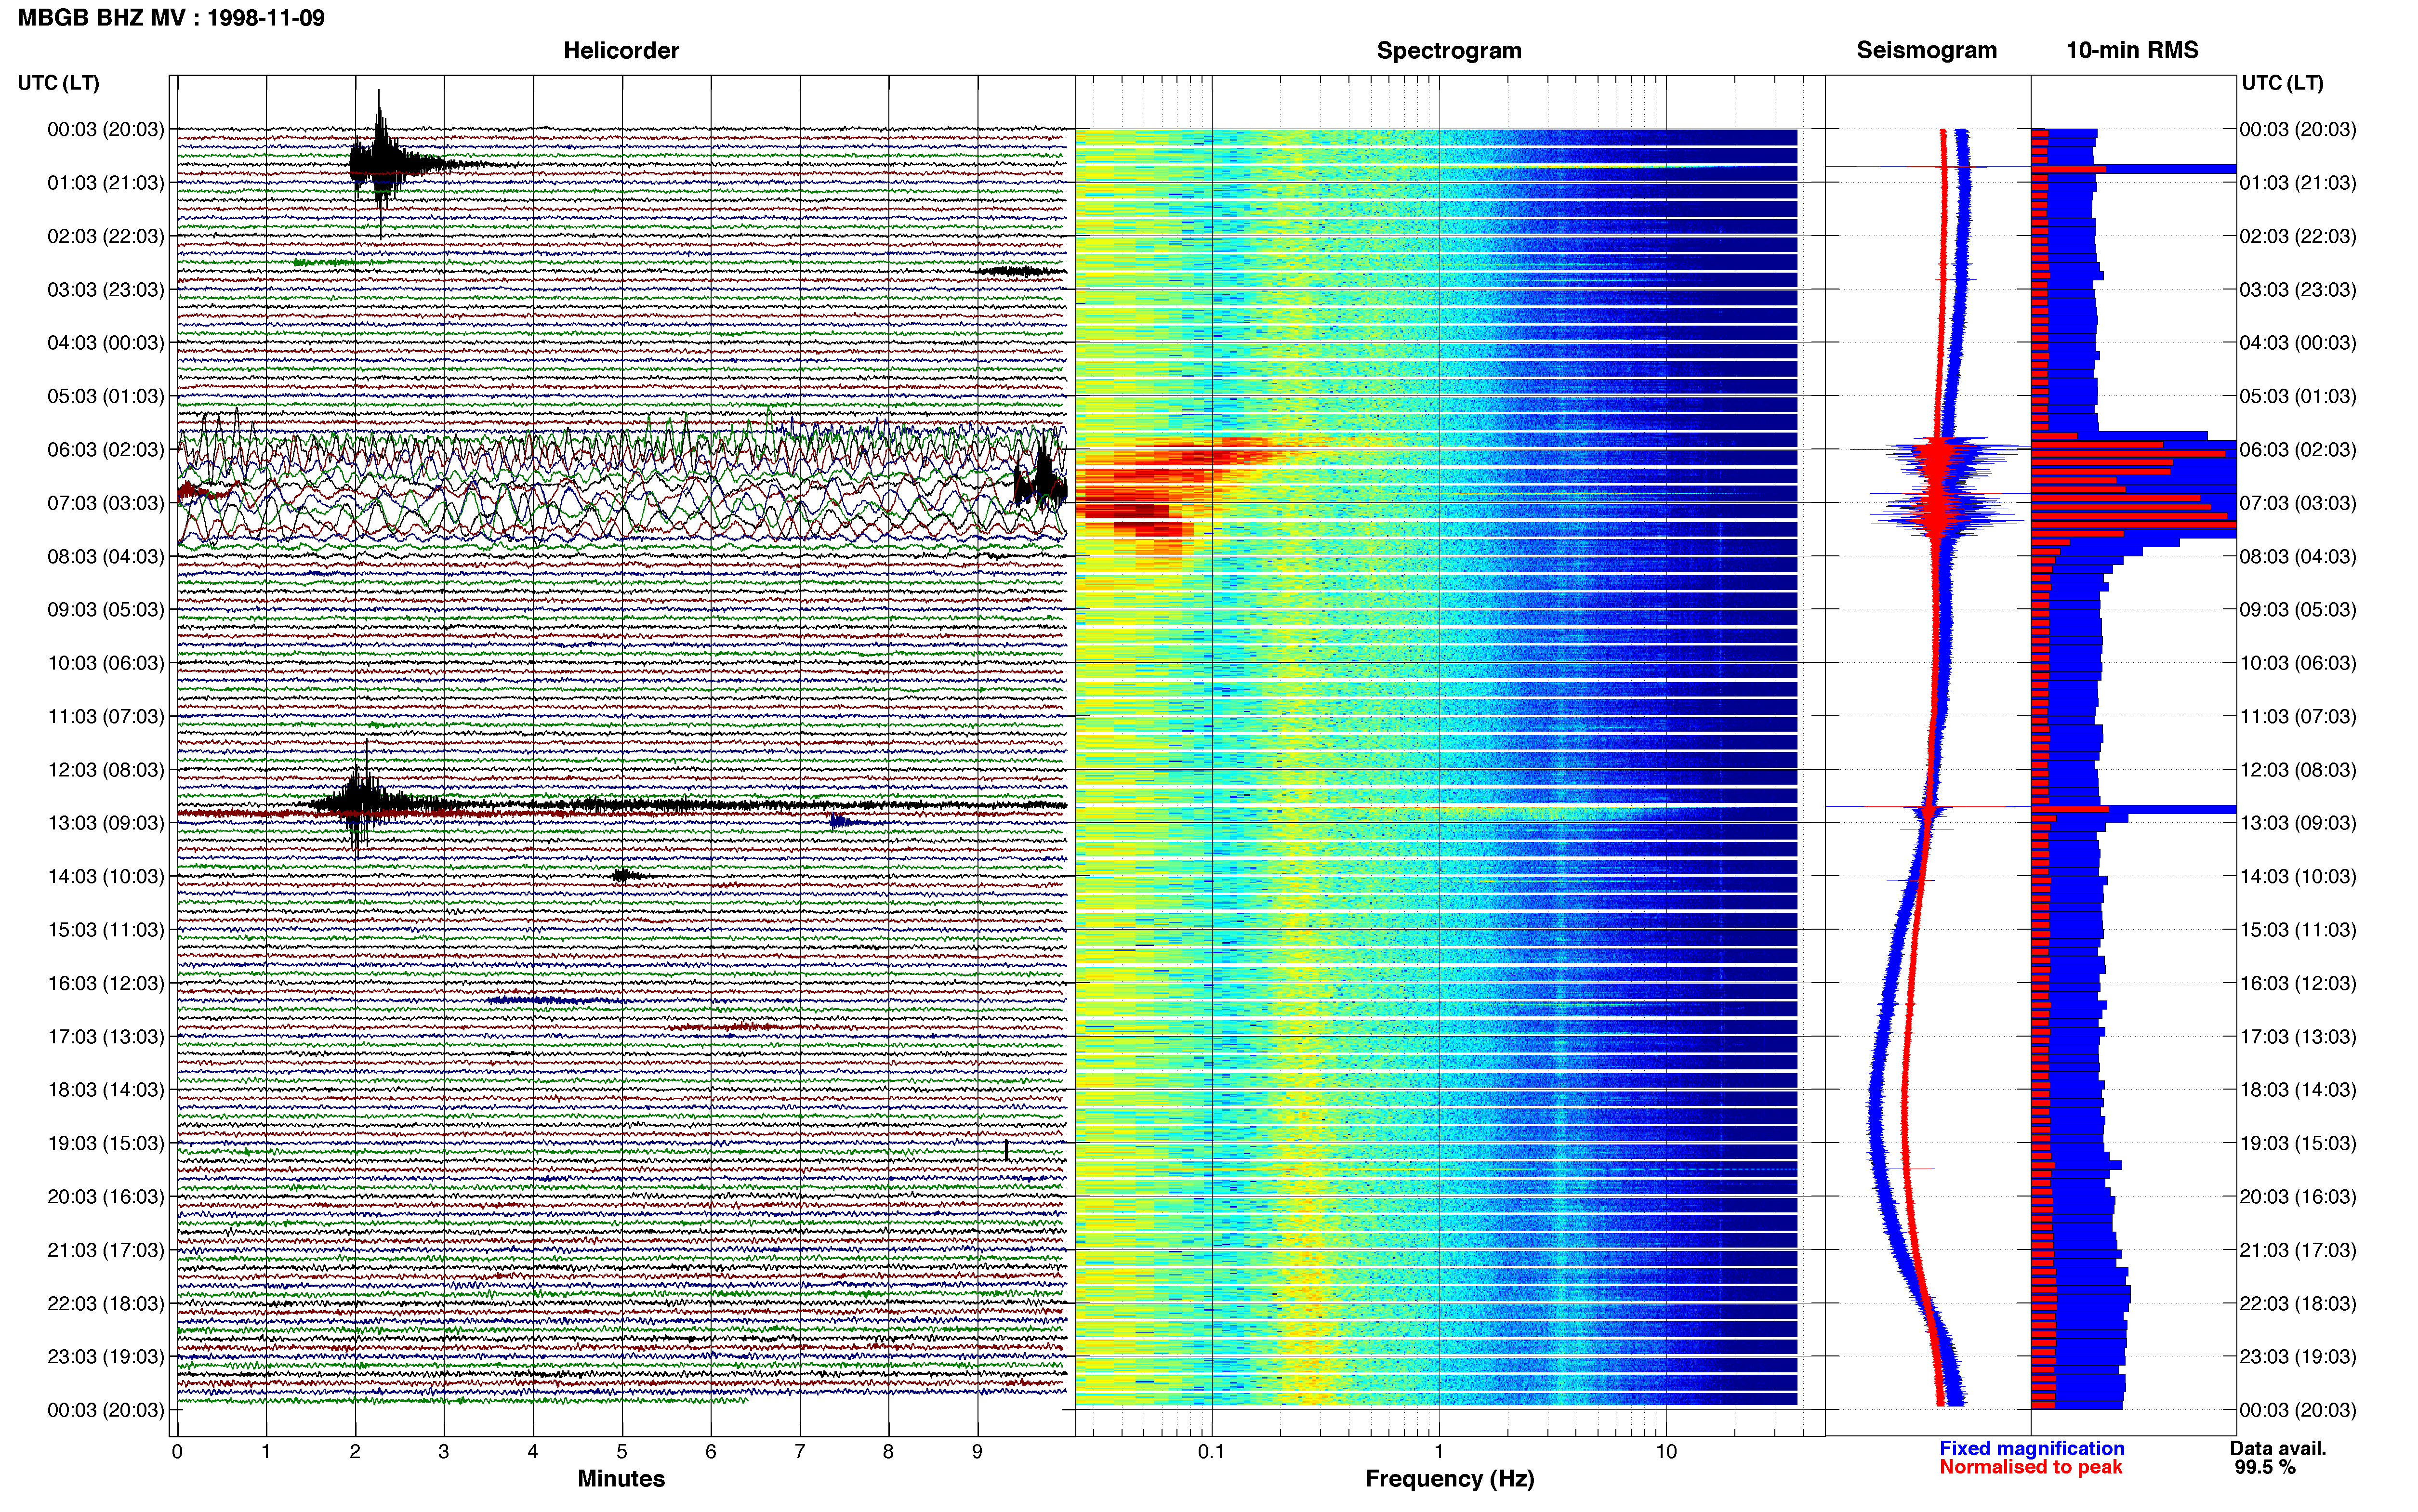Image resolution: width=2418 pixels, height=1512 pixels.
Task: Click the right 01:03 (21:03) time label
Action: pyautogui.click(x=2298, y=183)
